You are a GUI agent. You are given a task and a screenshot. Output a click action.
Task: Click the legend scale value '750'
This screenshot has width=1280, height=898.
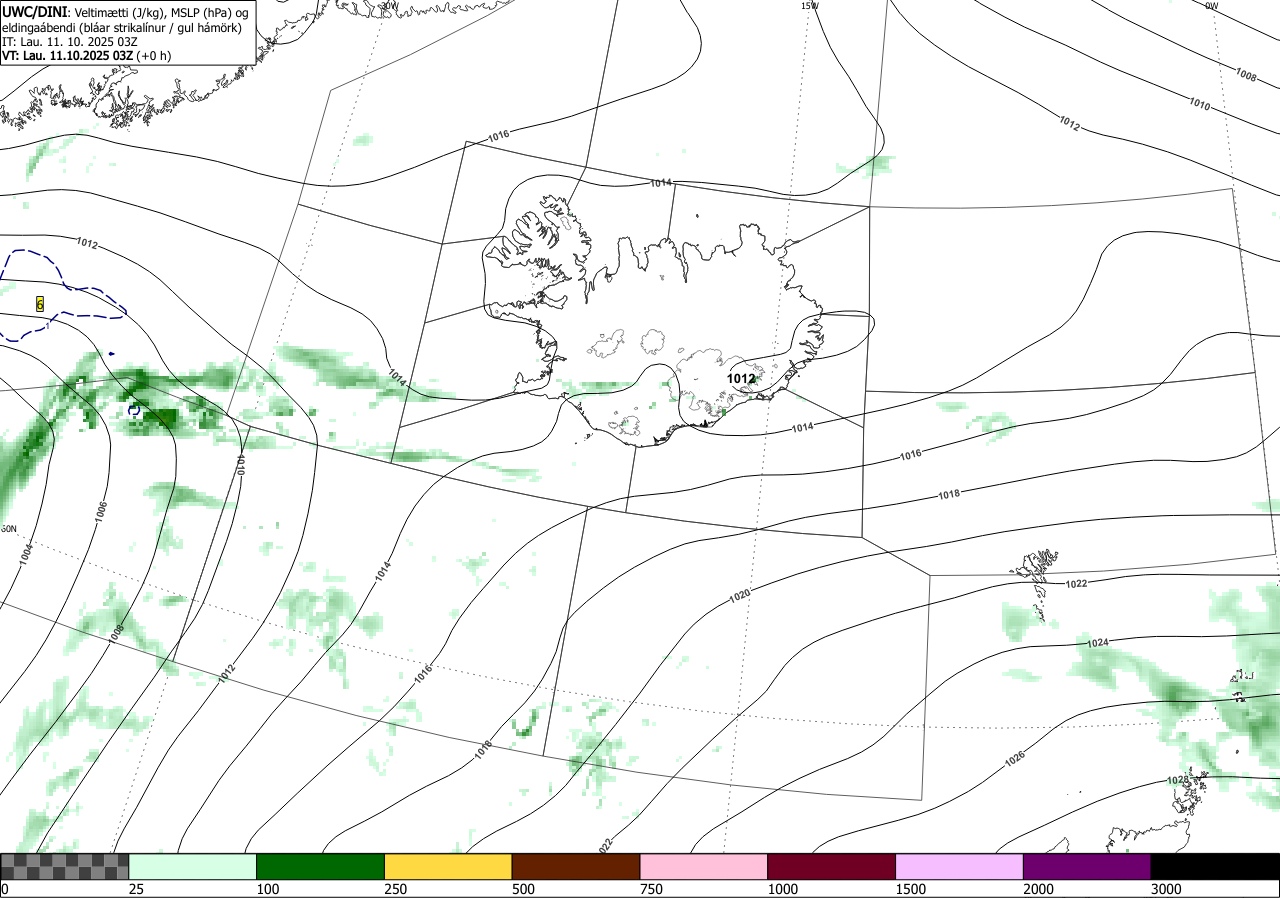pyautogui.click(x=651, y=889)
